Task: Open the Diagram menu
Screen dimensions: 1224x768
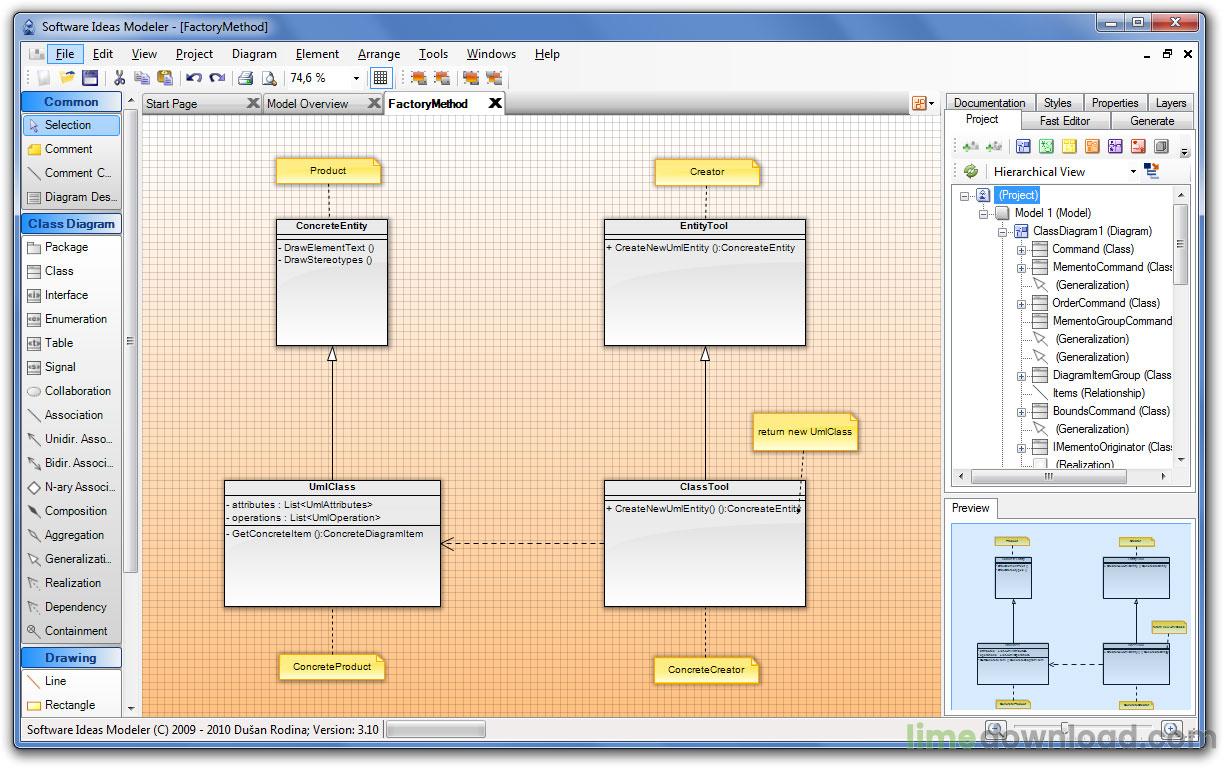Action: coord(254,54)
